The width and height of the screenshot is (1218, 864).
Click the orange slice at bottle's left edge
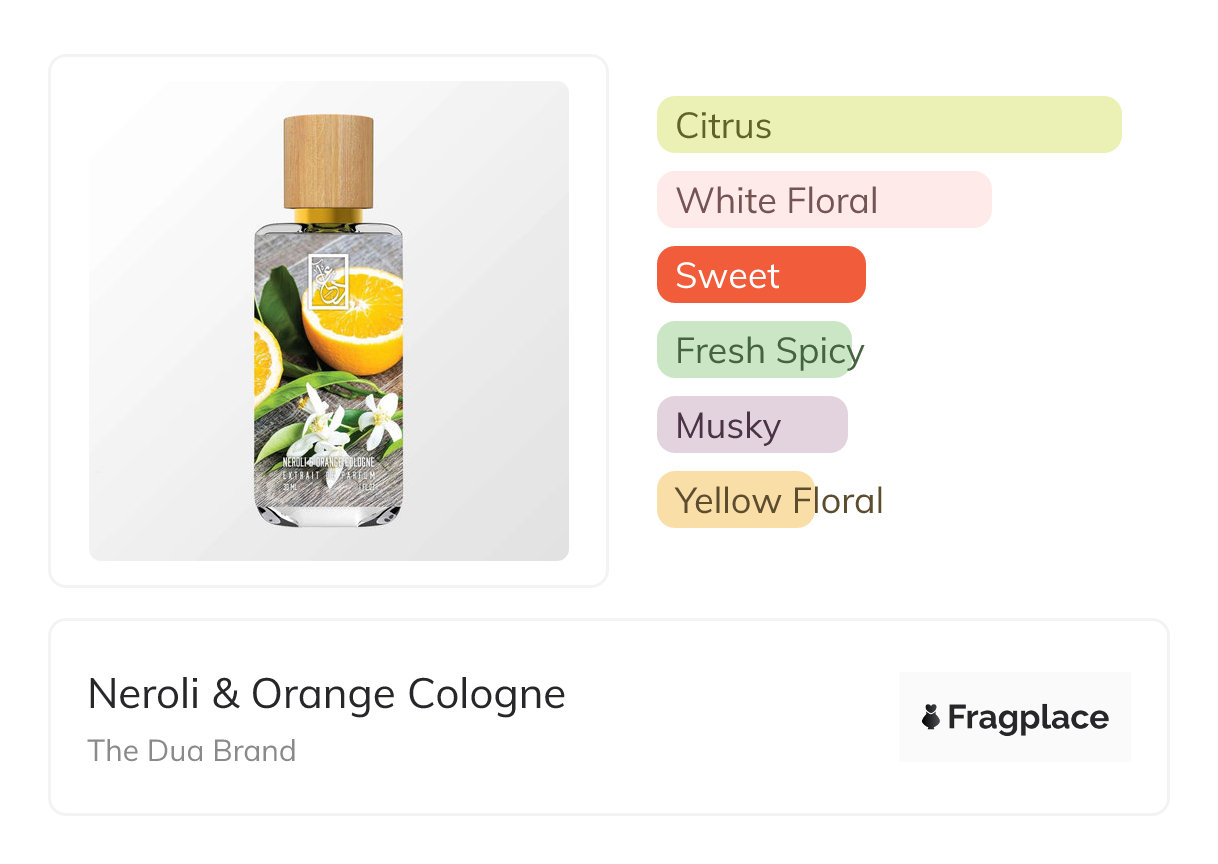click(x=265, y=362)
